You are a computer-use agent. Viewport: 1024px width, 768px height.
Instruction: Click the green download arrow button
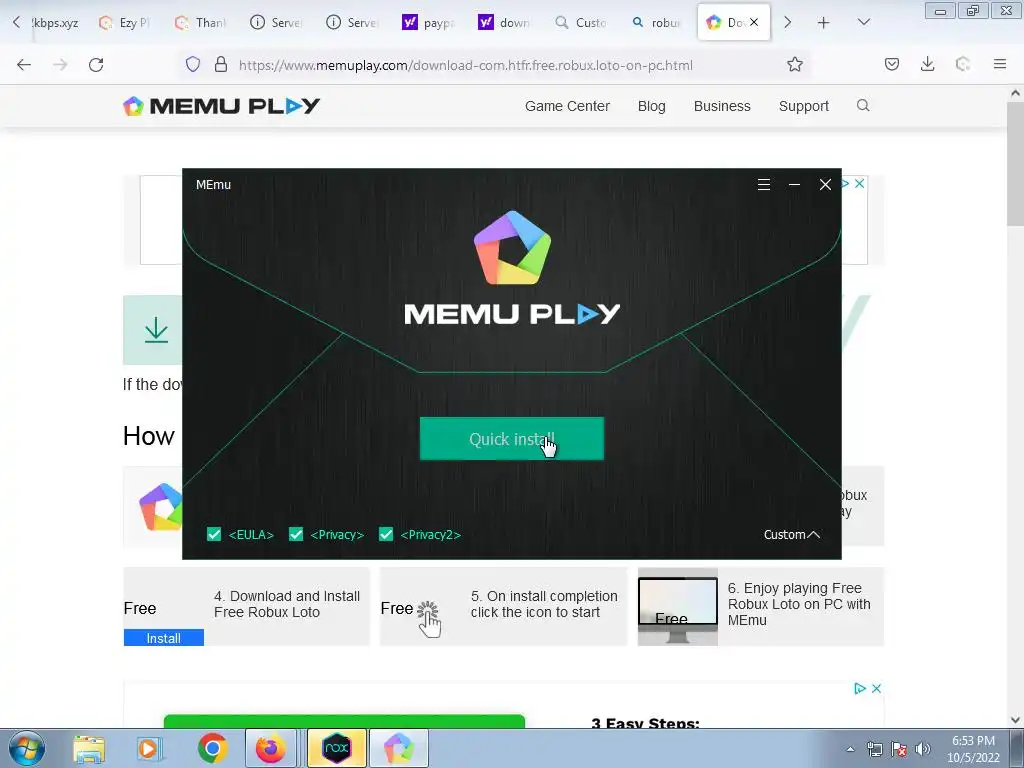tap(155, 330)
